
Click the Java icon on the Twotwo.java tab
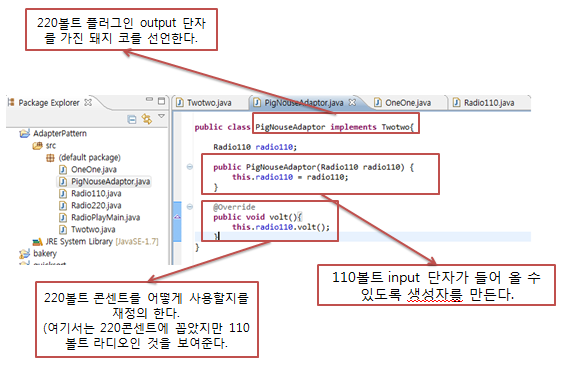[180, 102]
